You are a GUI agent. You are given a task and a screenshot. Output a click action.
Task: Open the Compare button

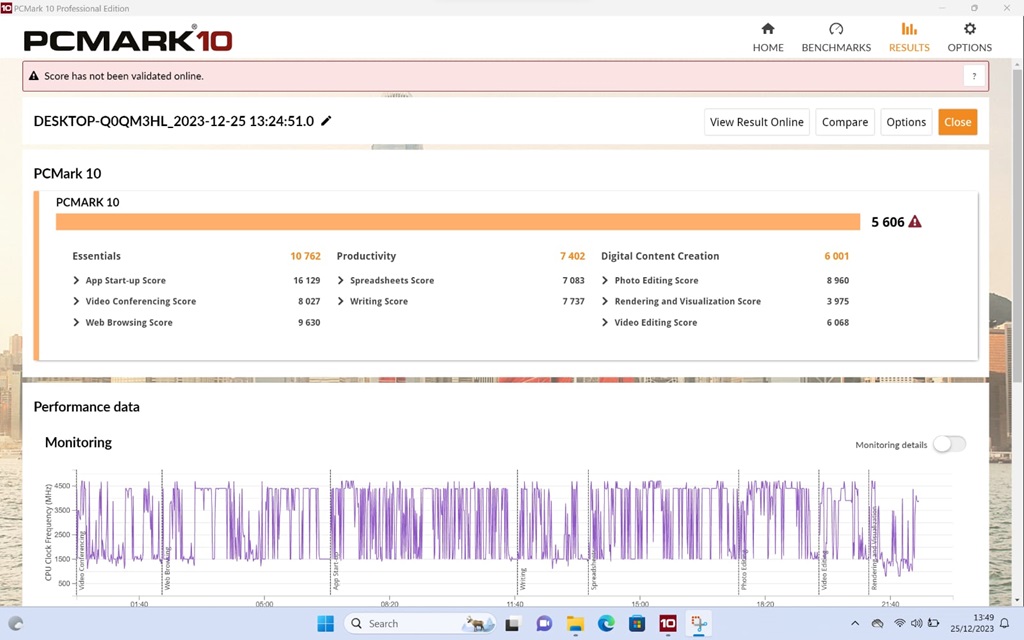[x=845, y=122]
